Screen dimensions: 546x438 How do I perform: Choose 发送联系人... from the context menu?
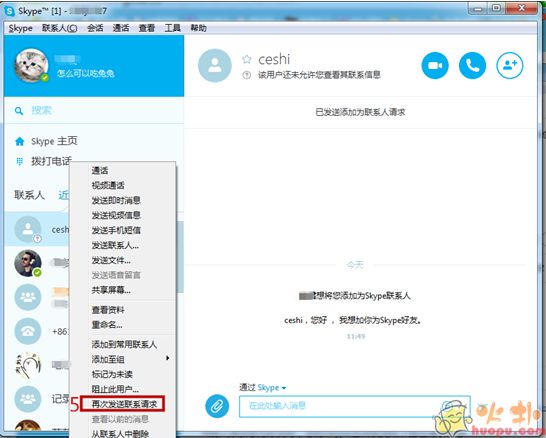[123, 245]
